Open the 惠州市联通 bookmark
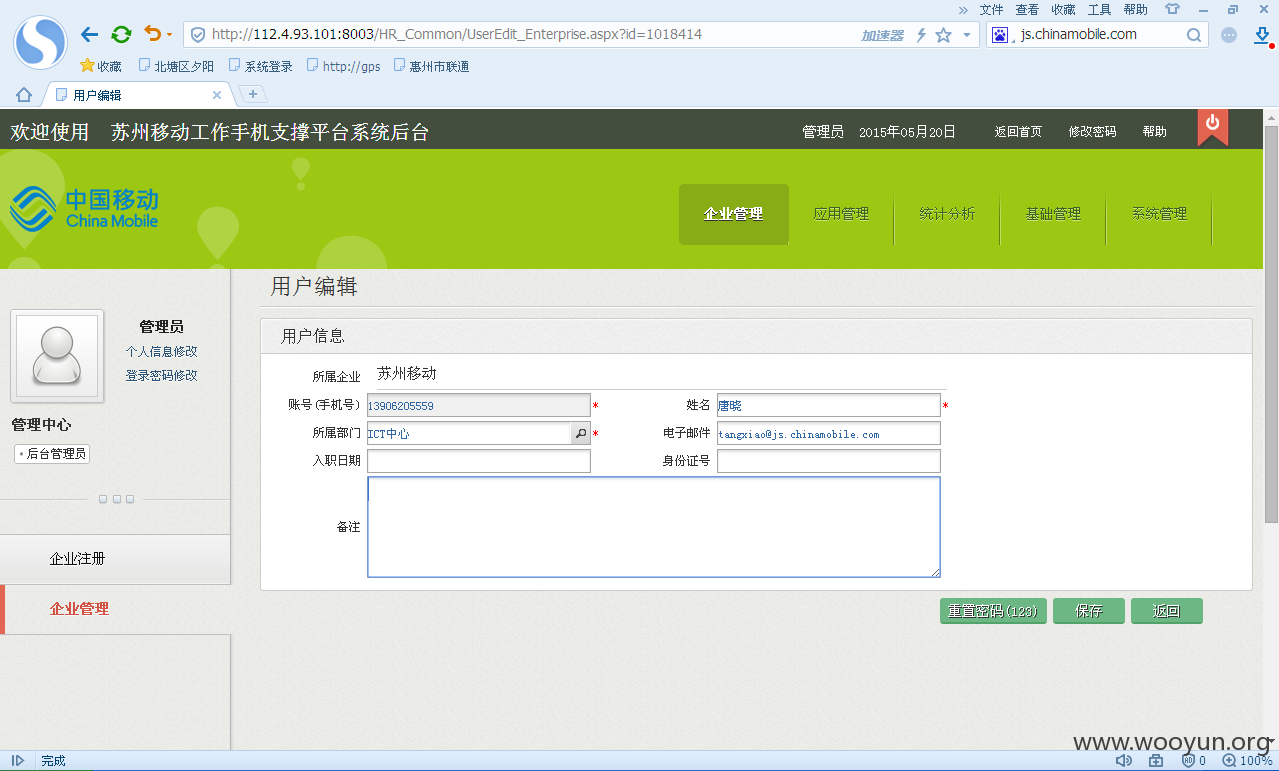This screenshot has width=1279, height=771. point(431,66)
